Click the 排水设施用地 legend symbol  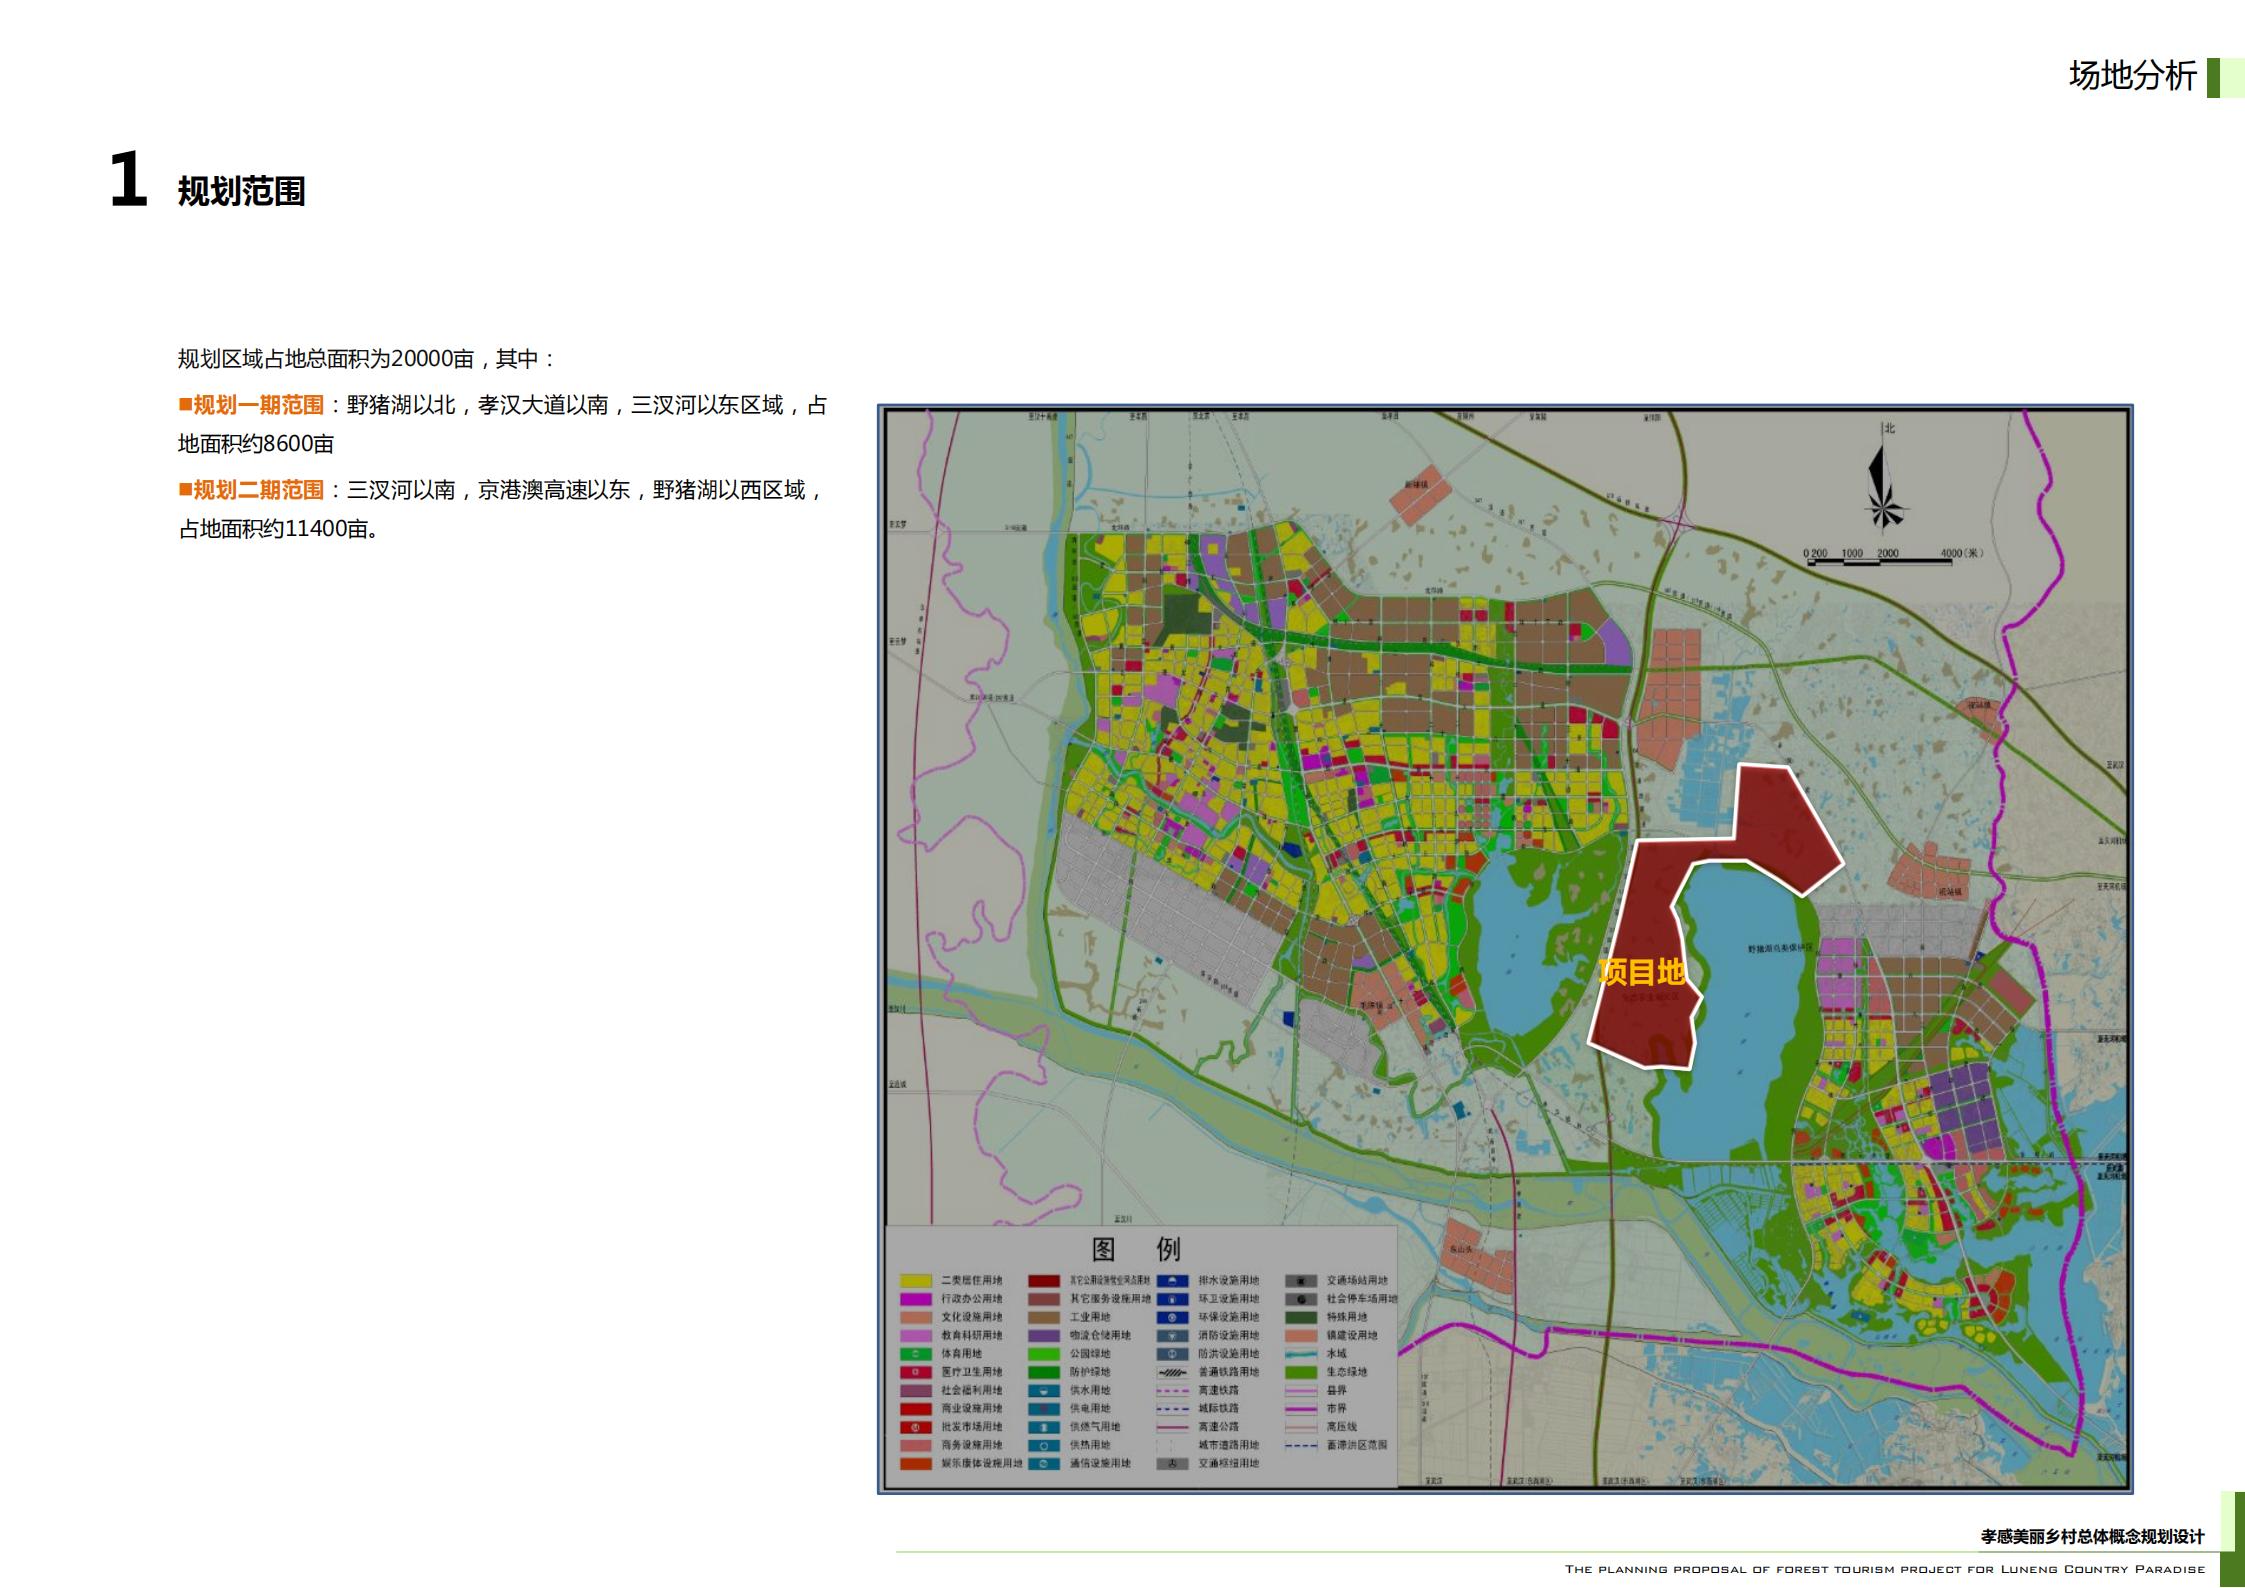point(1172,1281)
